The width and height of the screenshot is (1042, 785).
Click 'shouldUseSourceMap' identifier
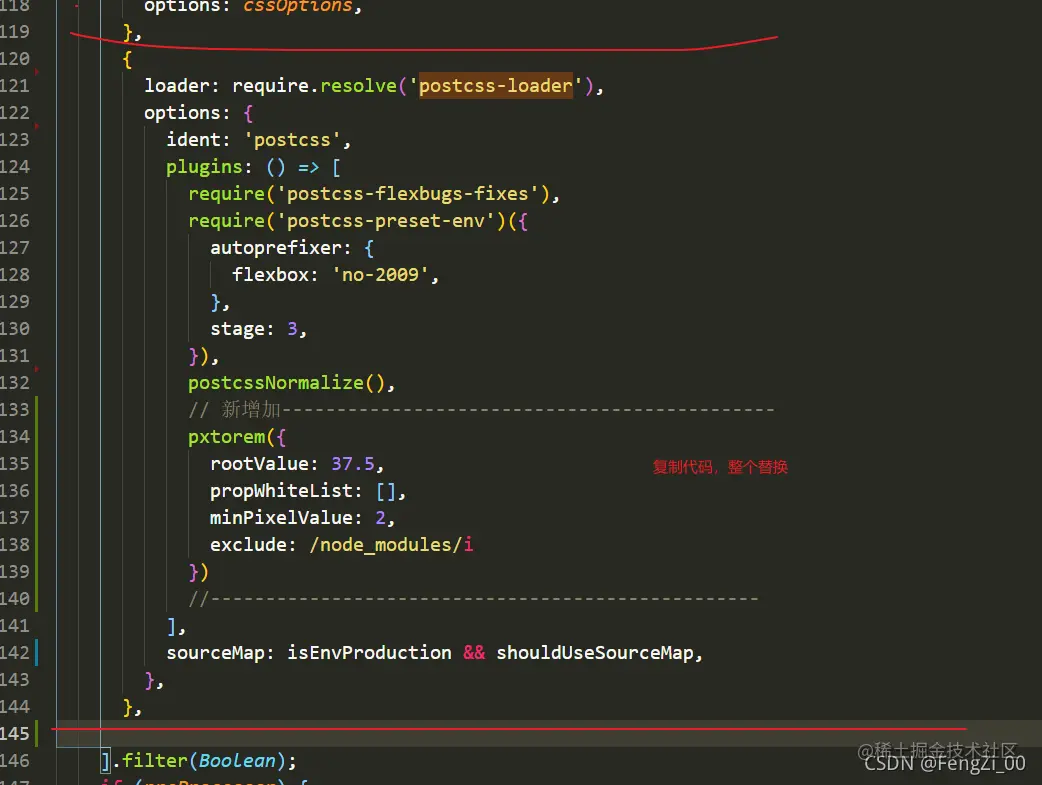[x=595, y=653]
